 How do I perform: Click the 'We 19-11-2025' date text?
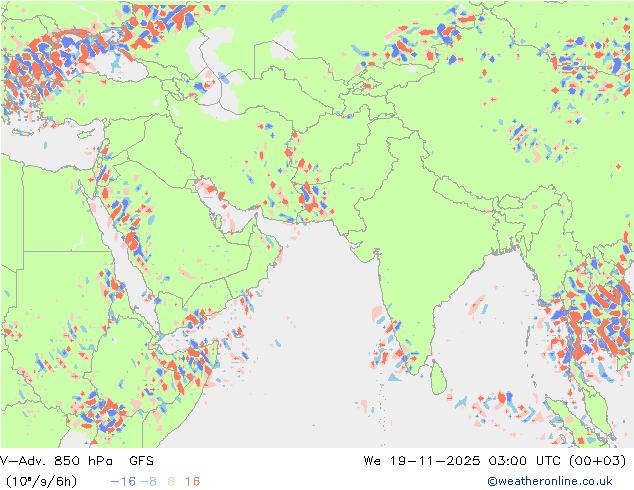pos(422,460)
